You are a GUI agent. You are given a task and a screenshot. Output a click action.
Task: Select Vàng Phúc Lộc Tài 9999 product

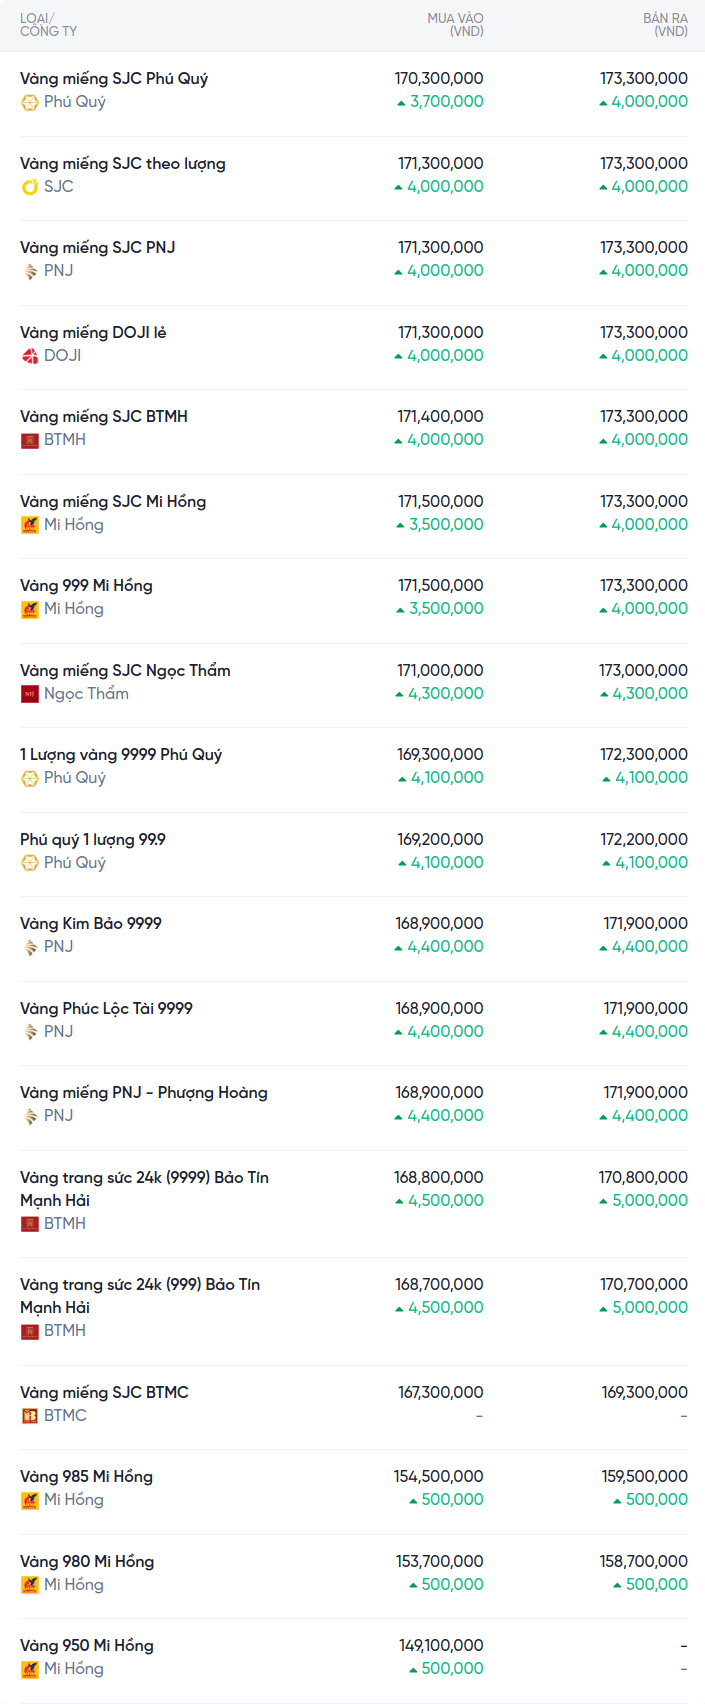[106, 1008]
